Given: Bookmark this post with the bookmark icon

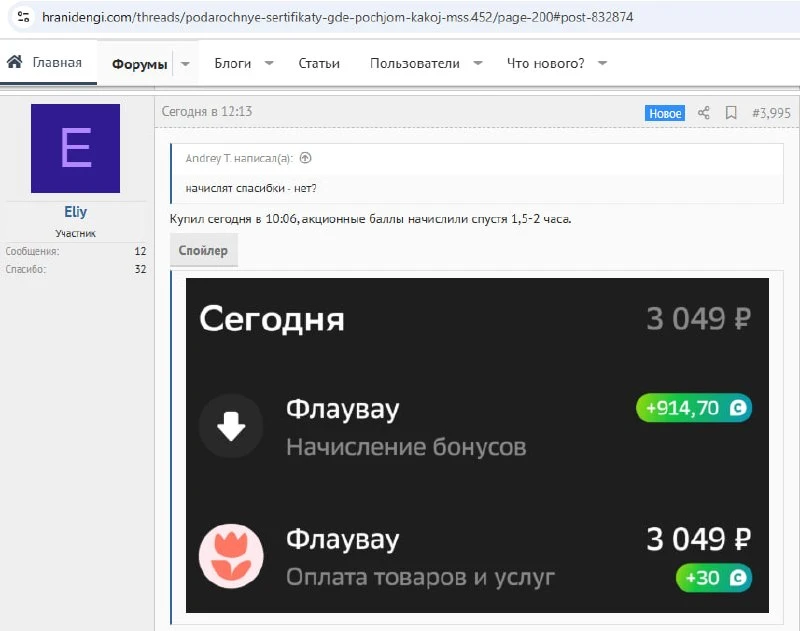Looking at the screenshot, I should [731, 113].
